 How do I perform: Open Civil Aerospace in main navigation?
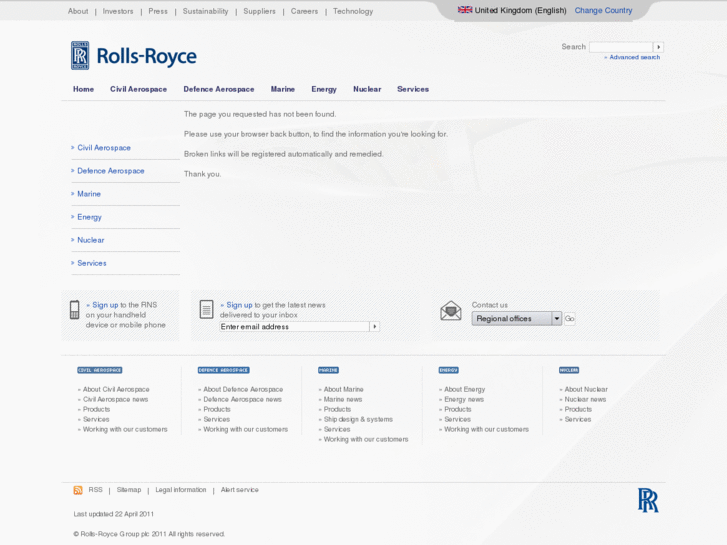[x=138, y=89]
